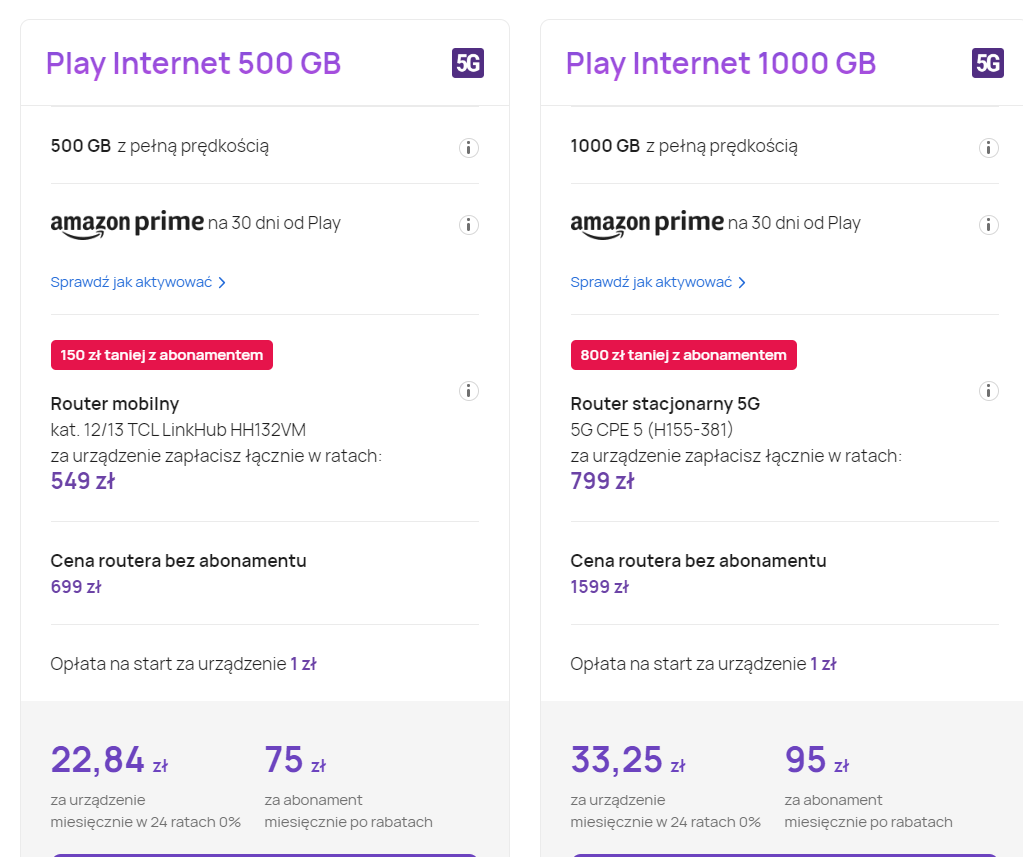Expand chevron after Sprawdź jak aktywować on left
This screenshot has width=1023, height=857.
tap(222, 283)
